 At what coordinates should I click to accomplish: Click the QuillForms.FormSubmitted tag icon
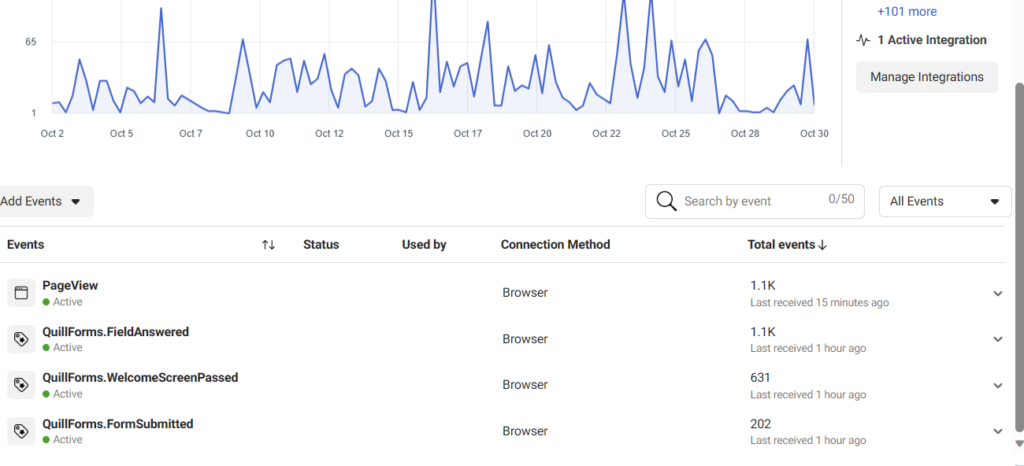pos(21,431)
